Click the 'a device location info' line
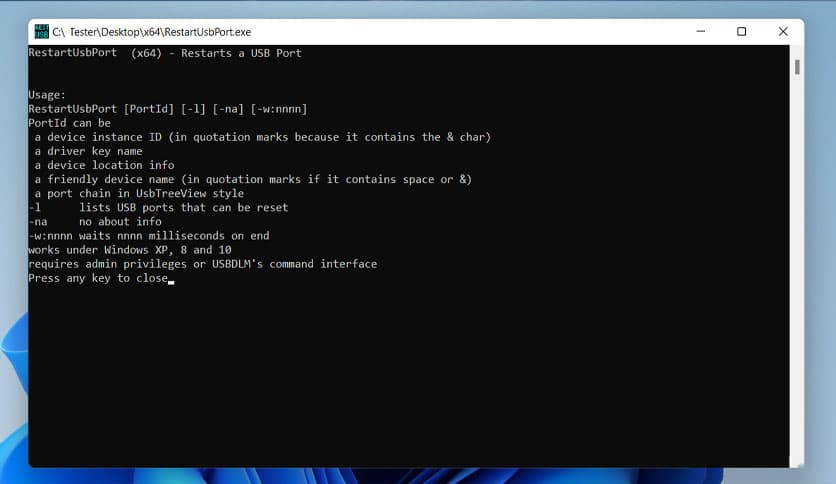The height and width of the screenshot is (484, 836). 104,165
